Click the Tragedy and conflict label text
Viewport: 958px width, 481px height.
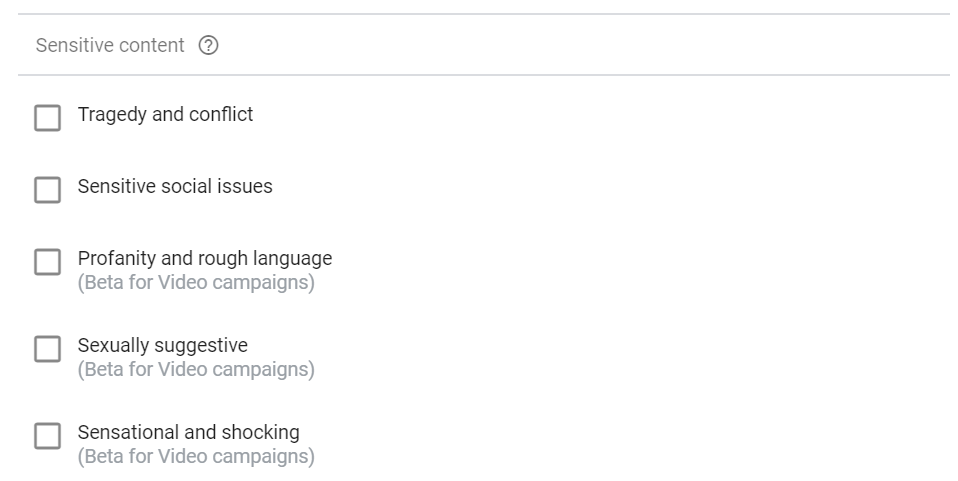coord(165,114)
